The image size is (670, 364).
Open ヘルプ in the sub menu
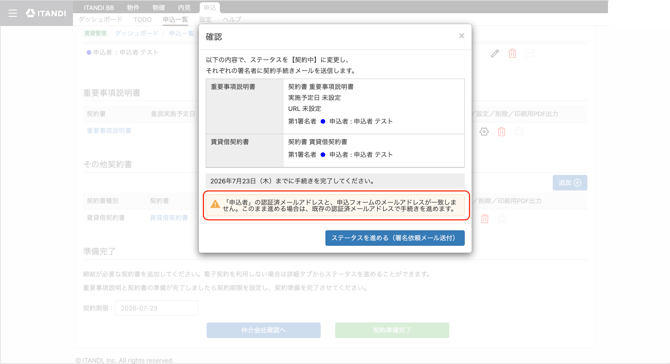coord(232,20)
